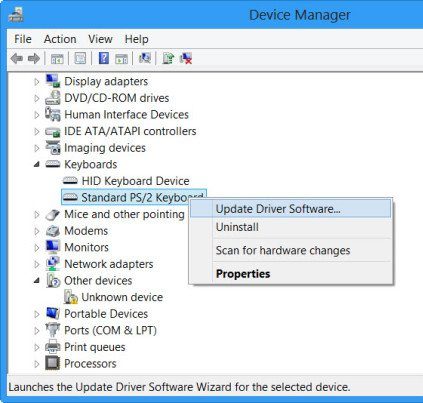Image resolution: width=423 pixels, height=403 pixels.
Task: Click the Show/Hide console tree toolbar icon
Action: 57,59
